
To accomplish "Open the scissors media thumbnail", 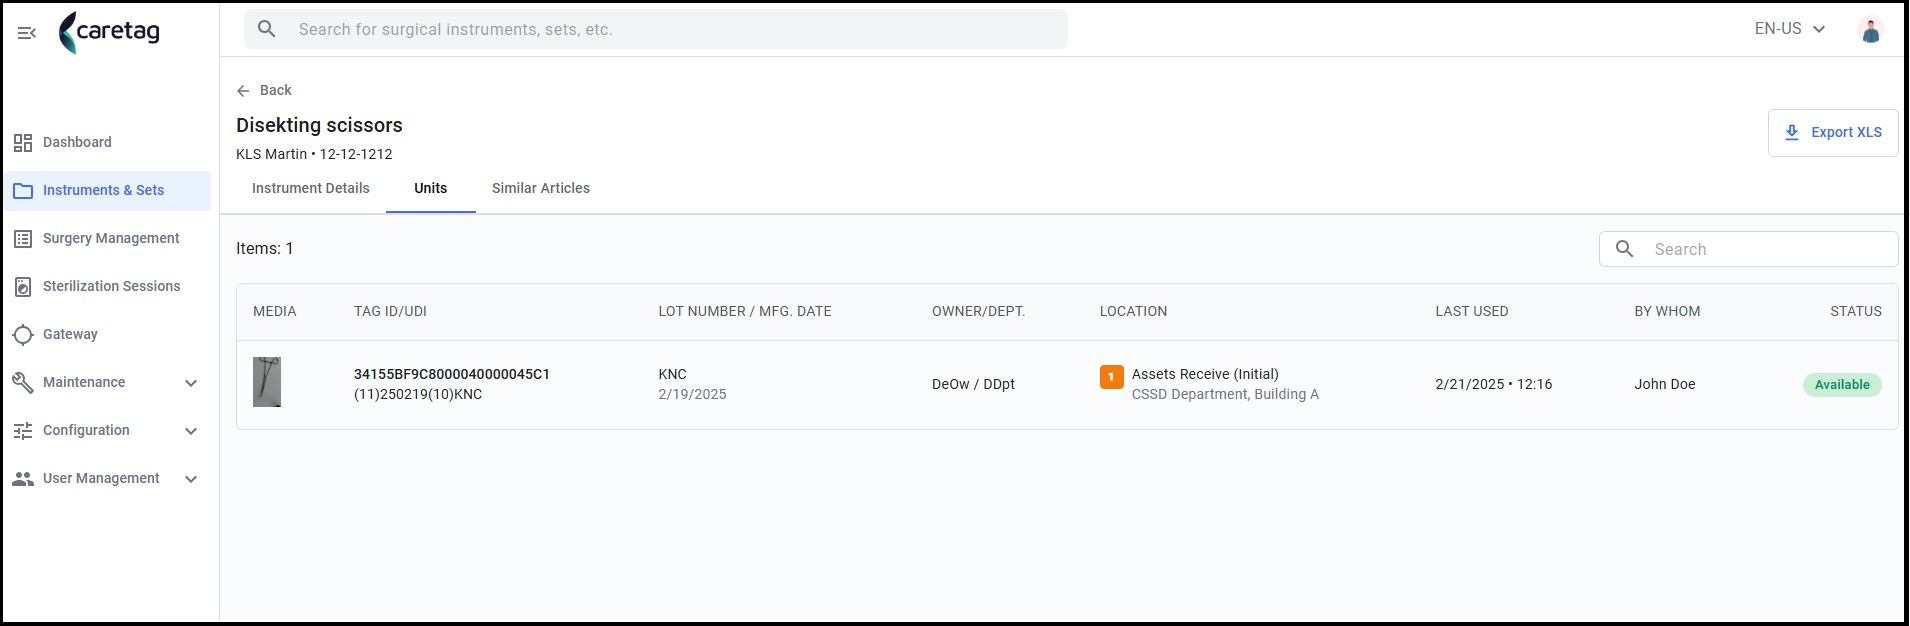I will click(x=267, y=382).
